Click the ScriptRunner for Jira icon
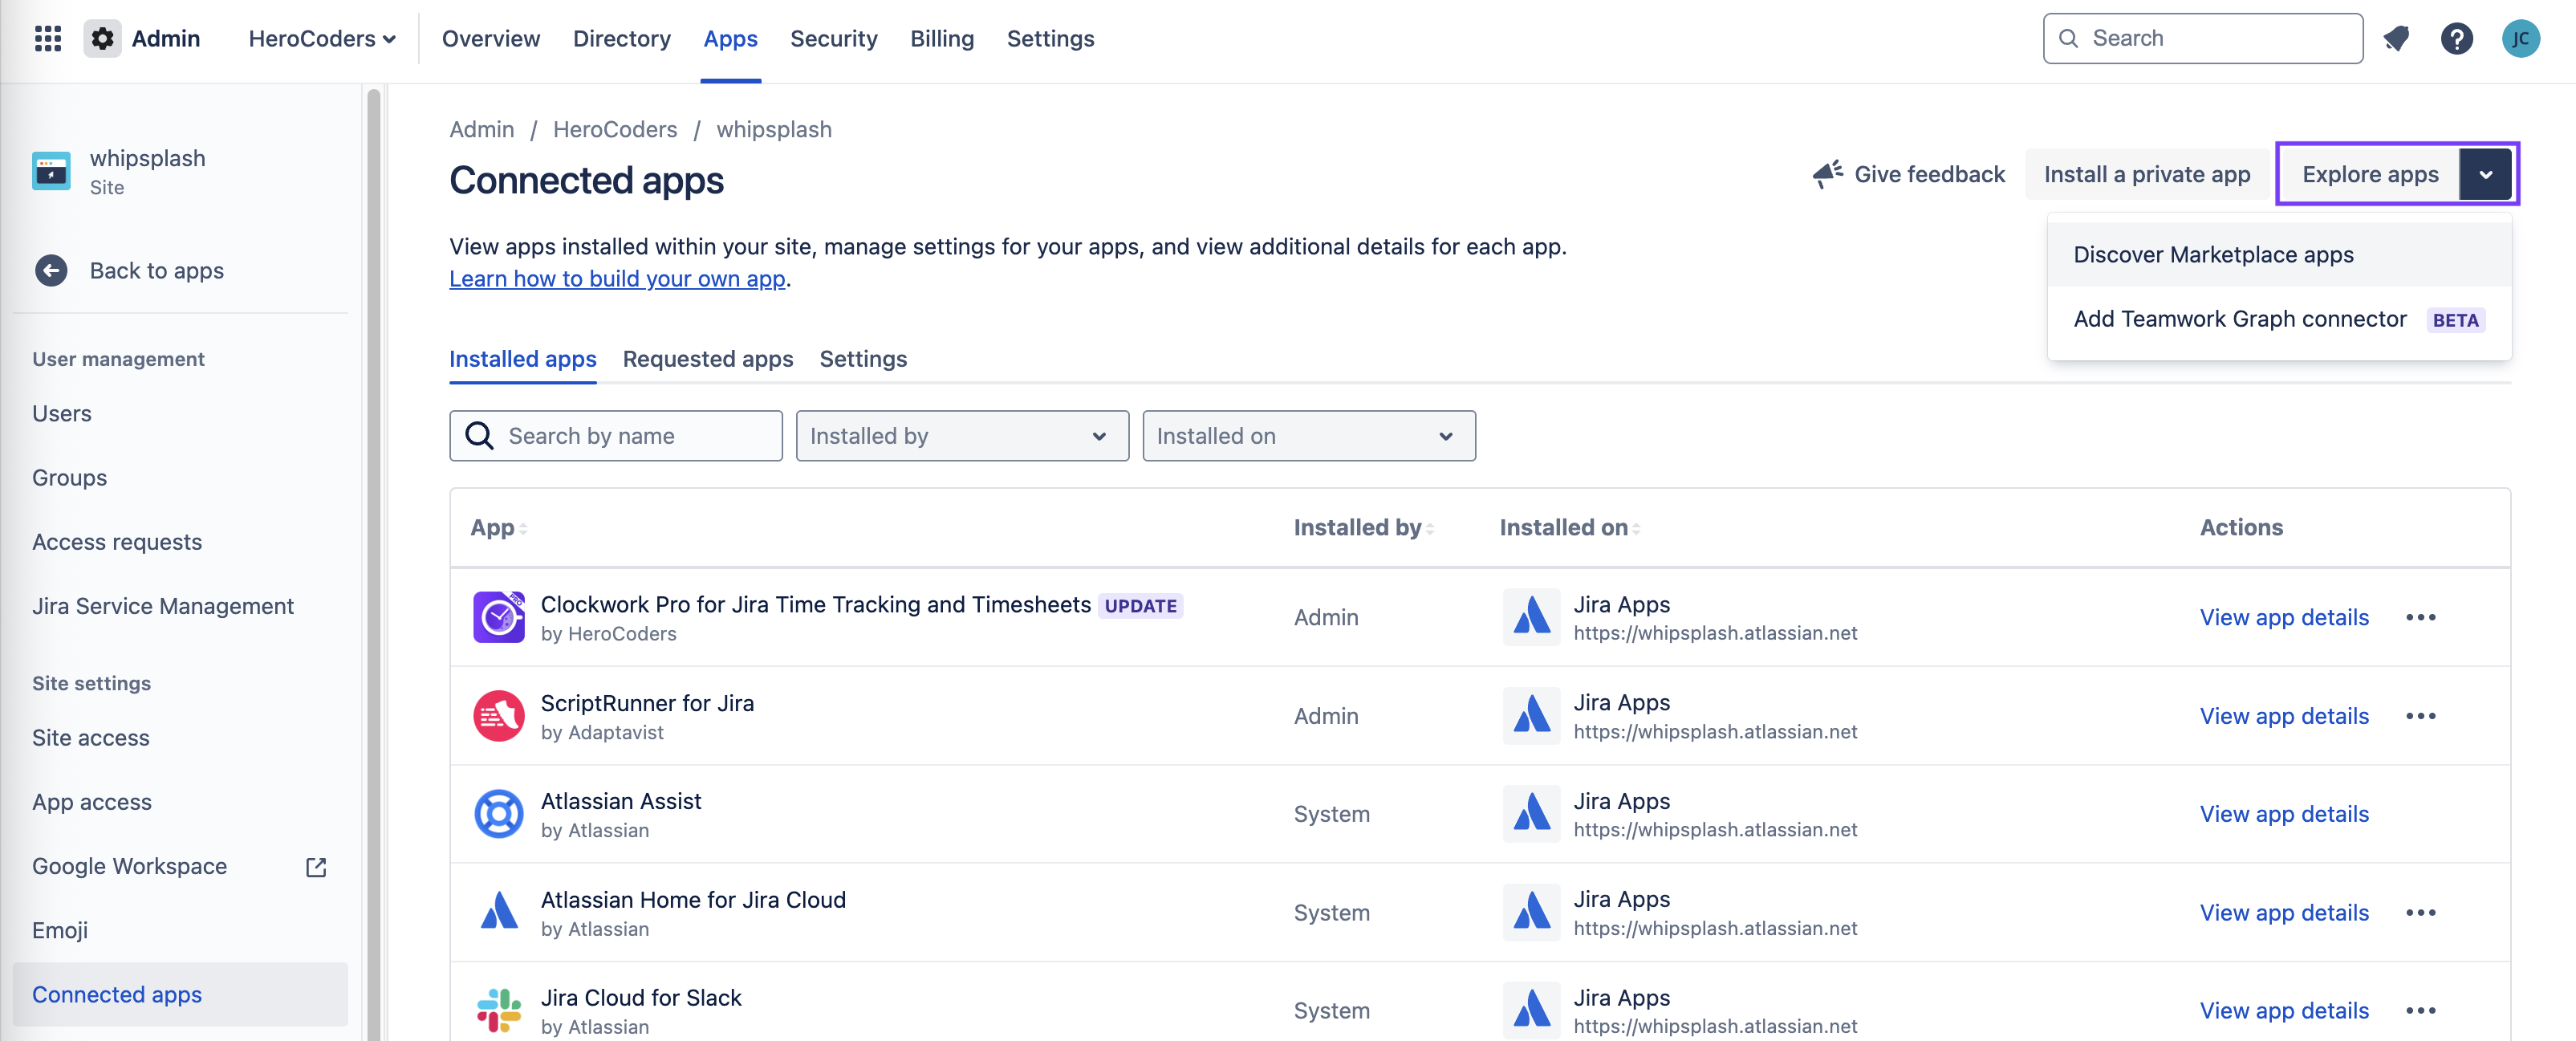 (x=498, y=716)
